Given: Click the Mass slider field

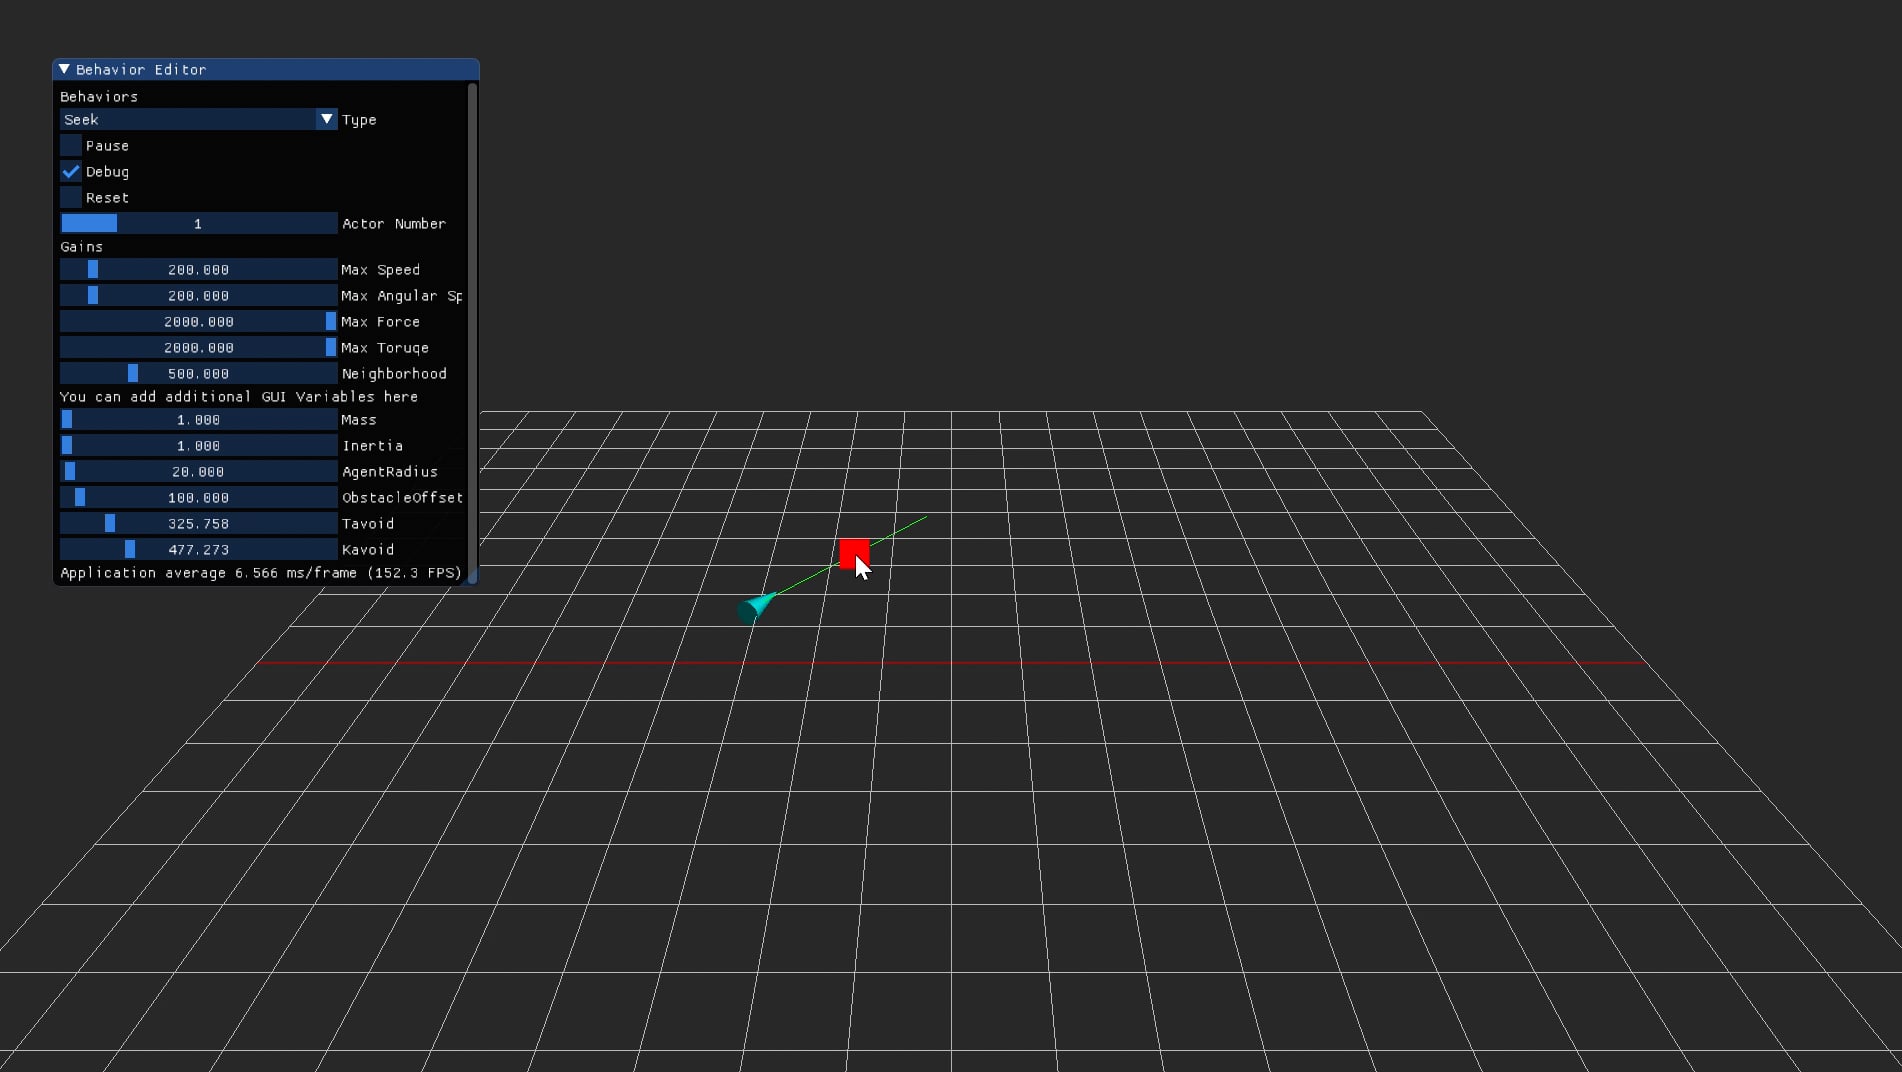Looking at the screenshot, I should coord(198,420).
